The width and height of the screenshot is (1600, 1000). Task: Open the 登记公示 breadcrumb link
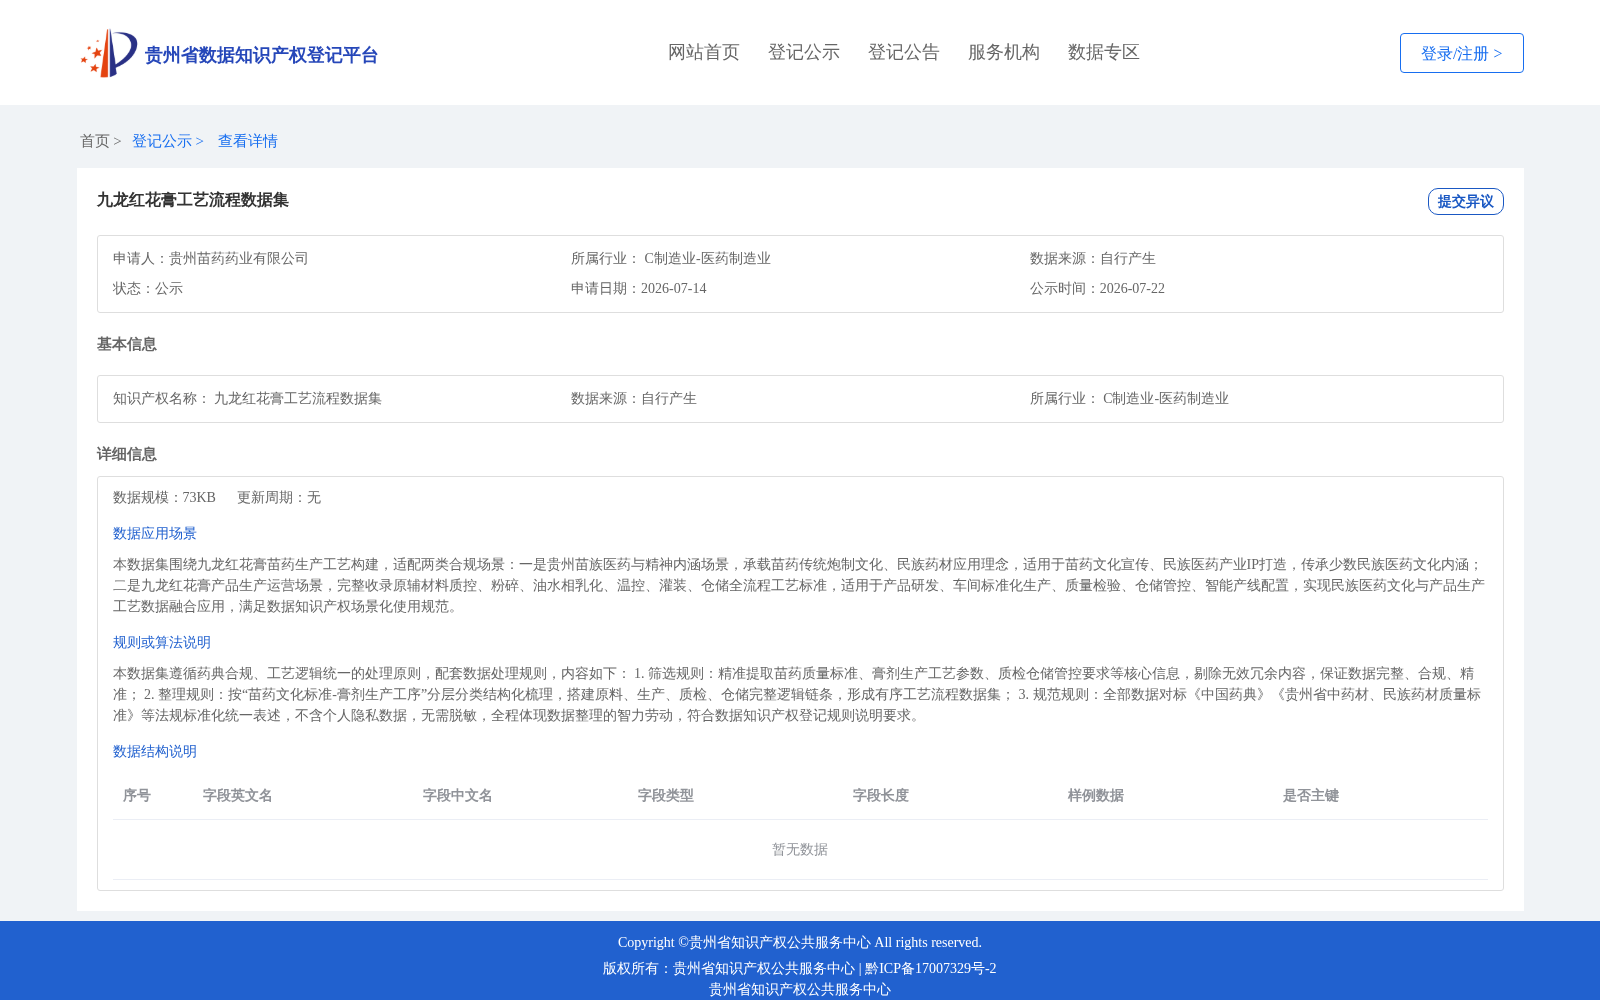click(162, 141)
